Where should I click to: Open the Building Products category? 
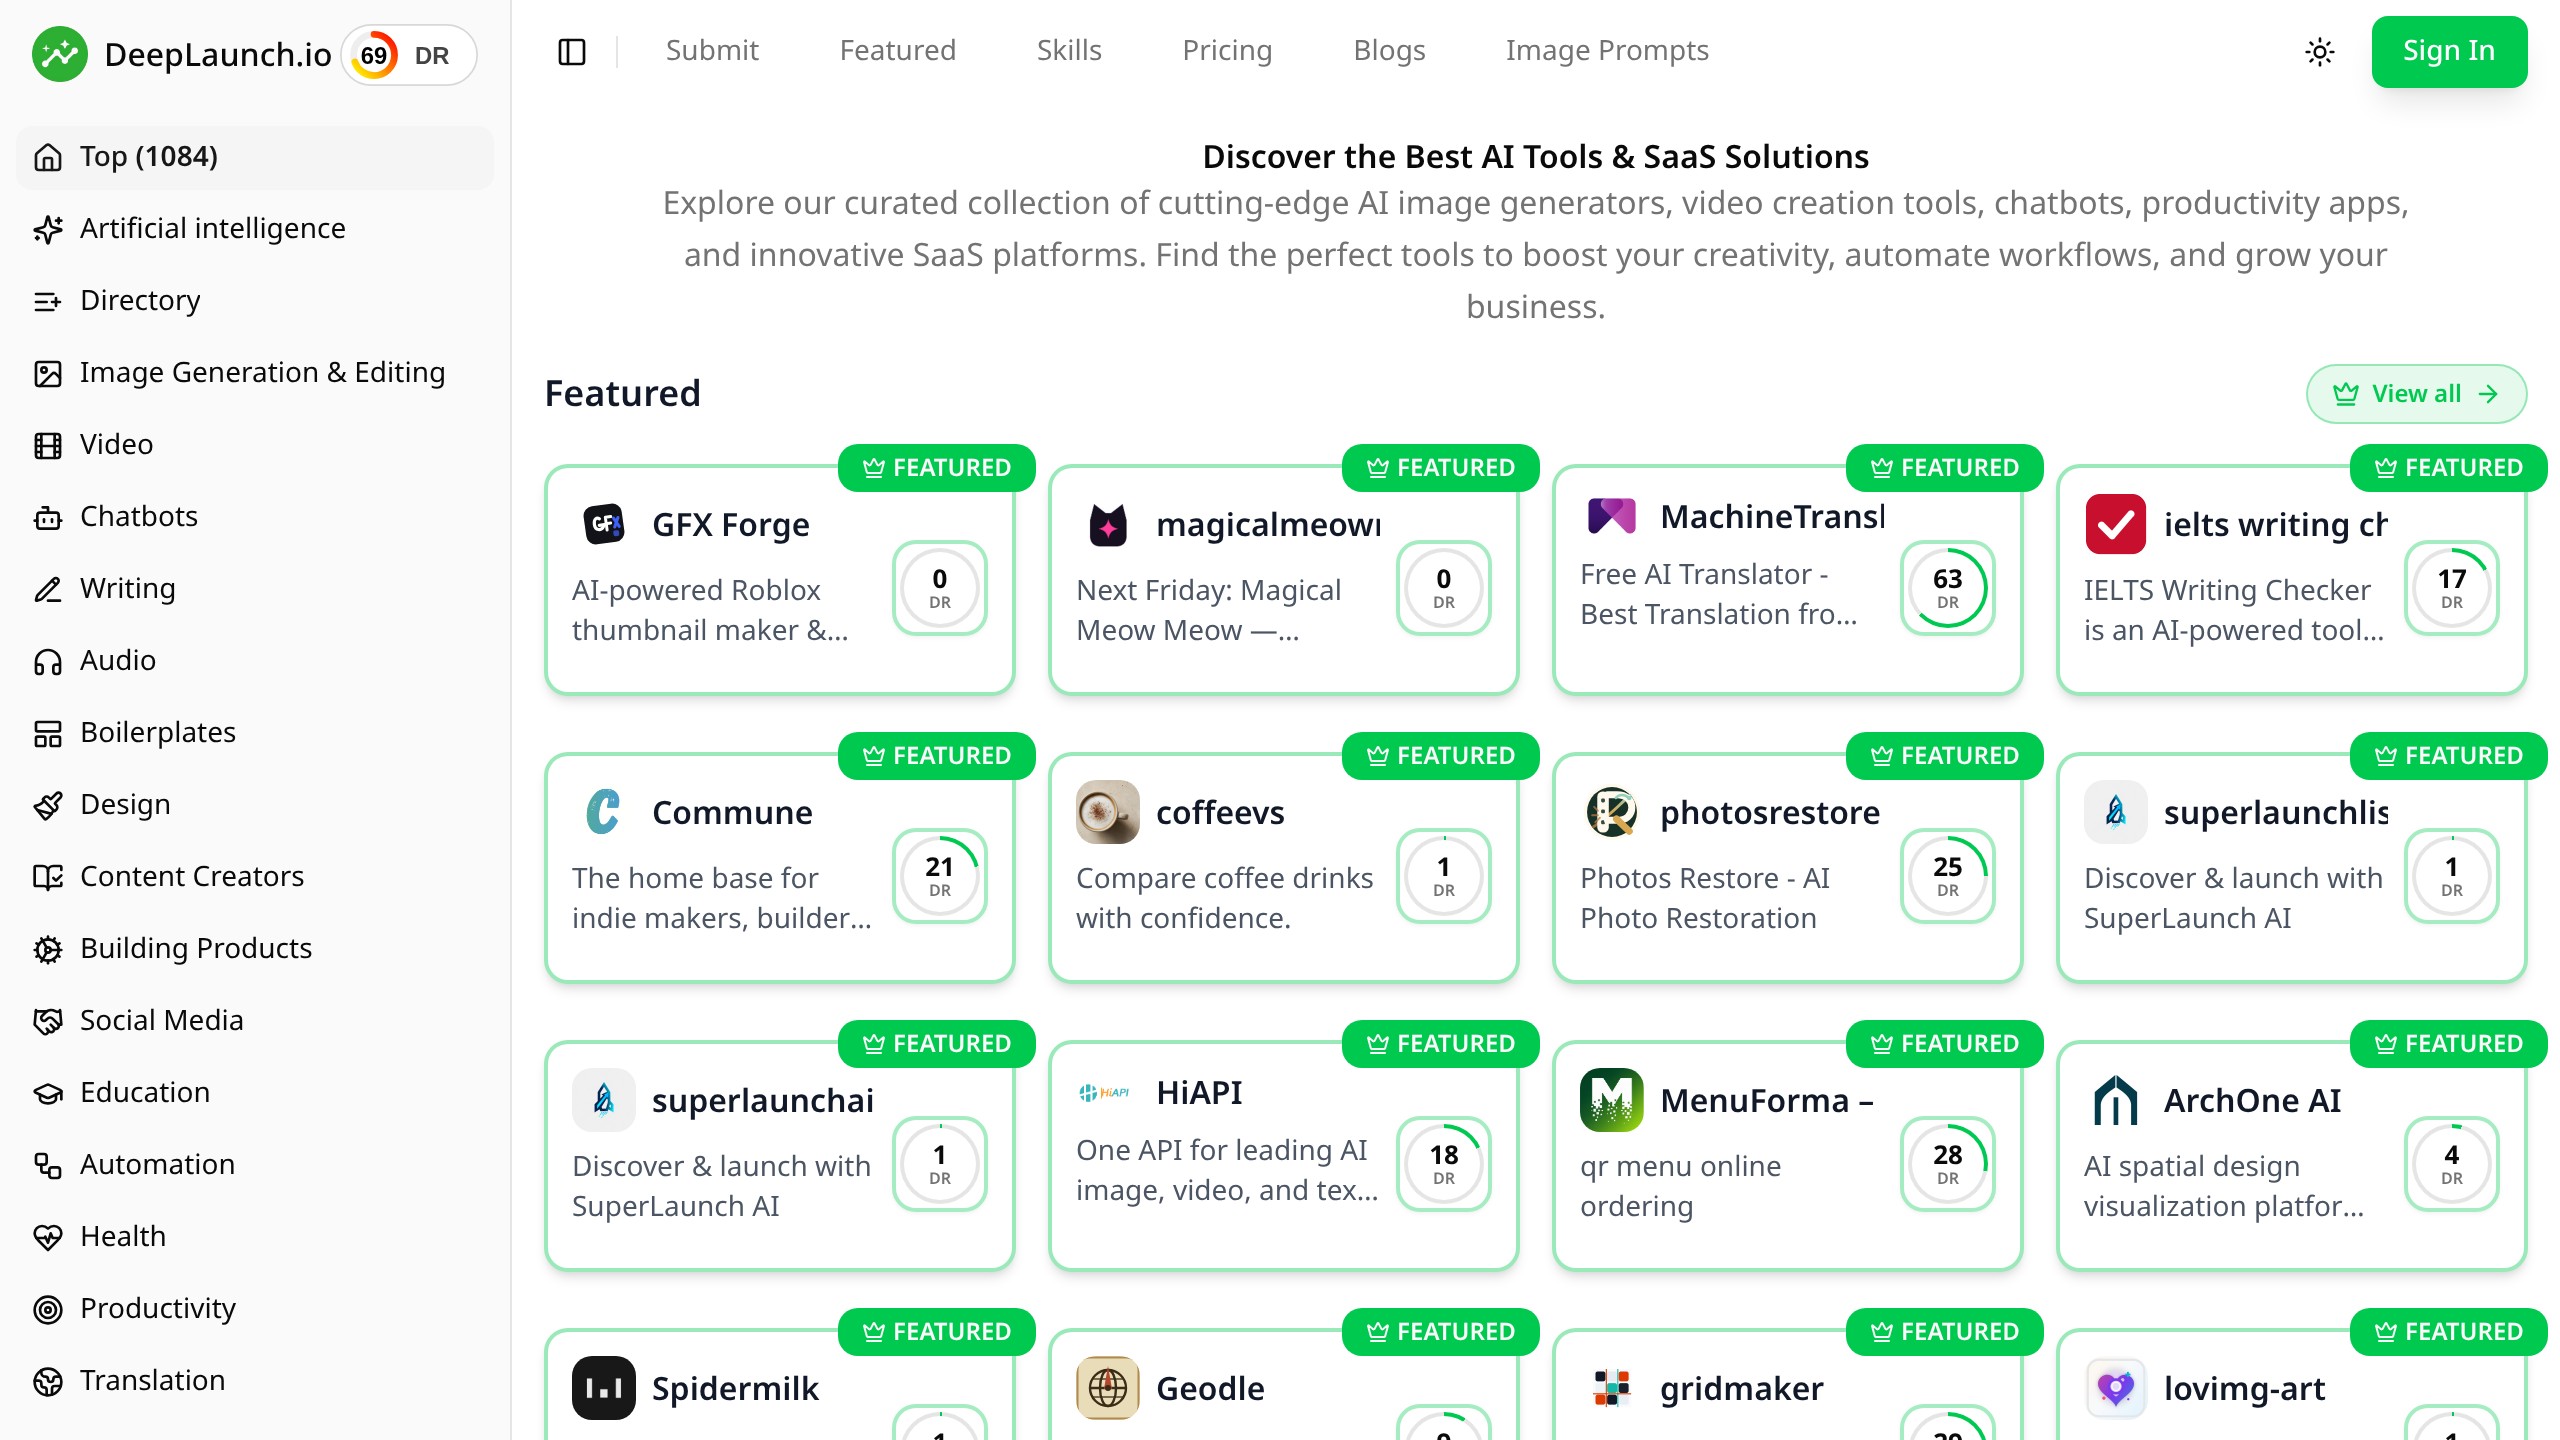(255, 948)
